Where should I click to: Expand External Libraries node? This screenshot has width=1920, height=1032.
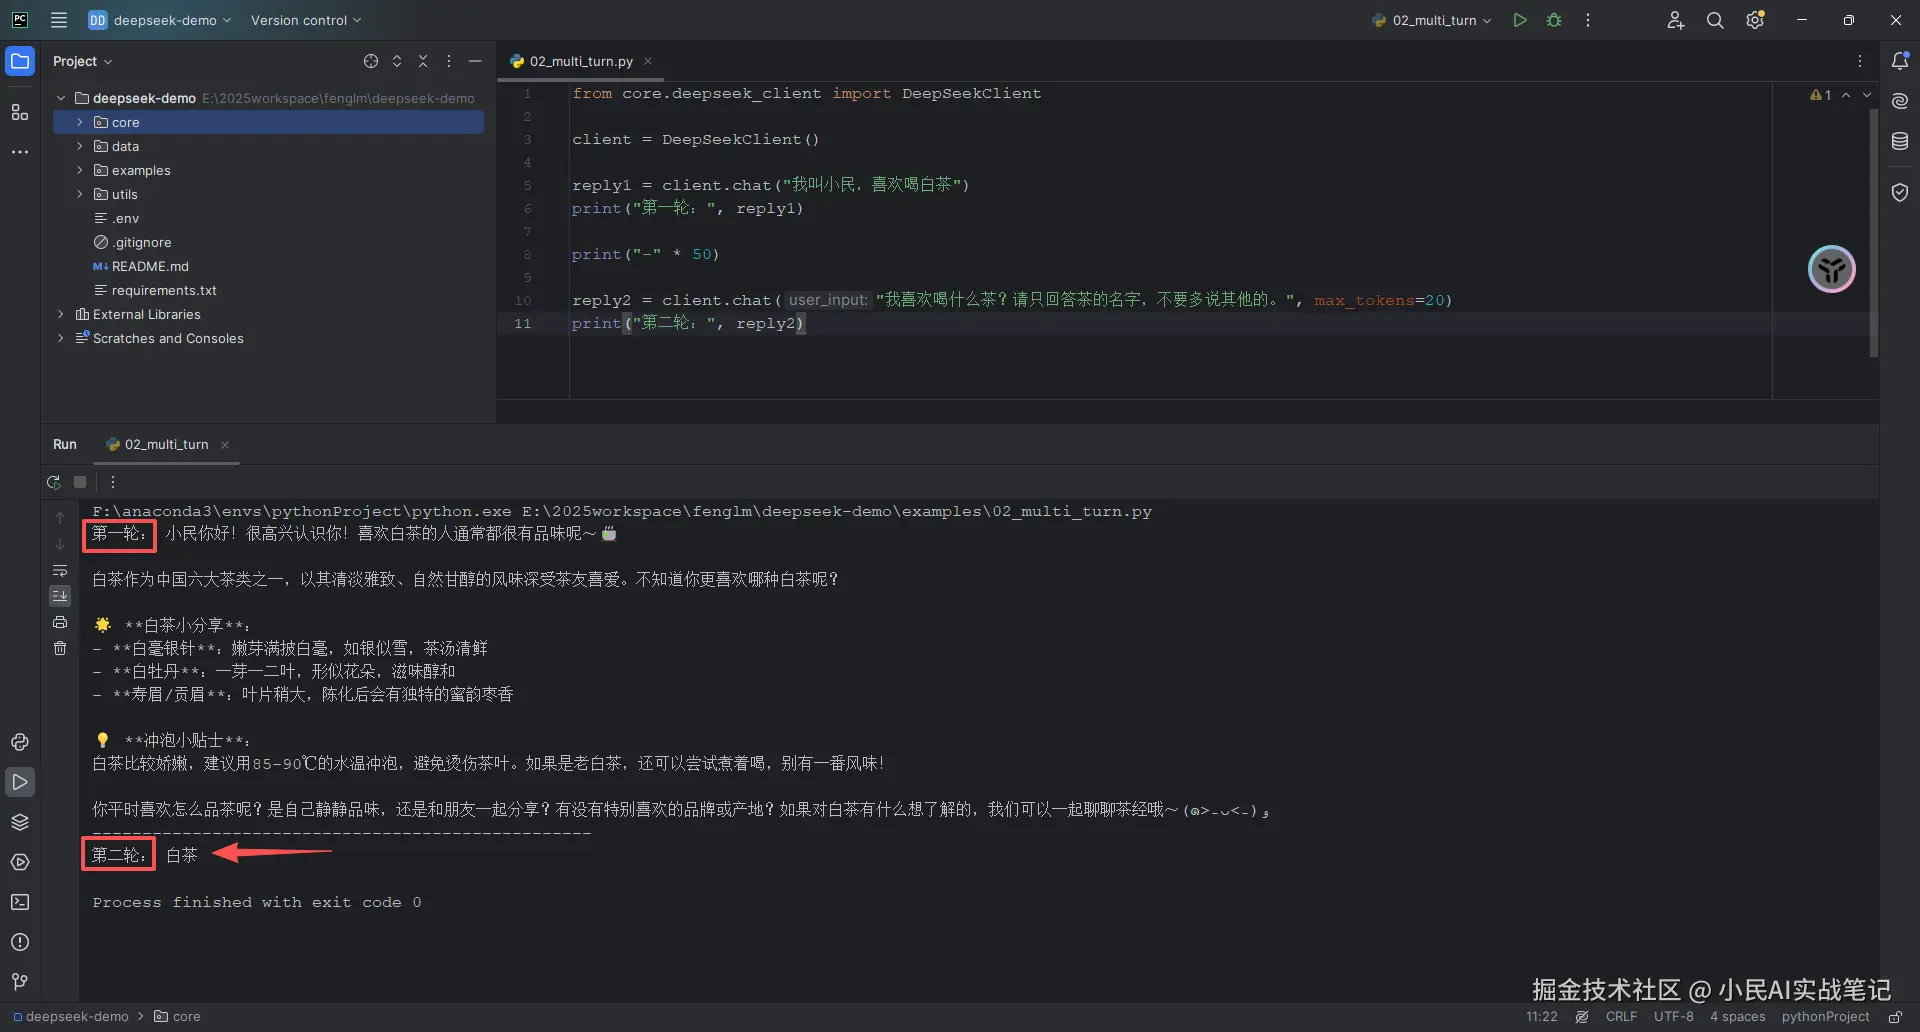point(61,314)
